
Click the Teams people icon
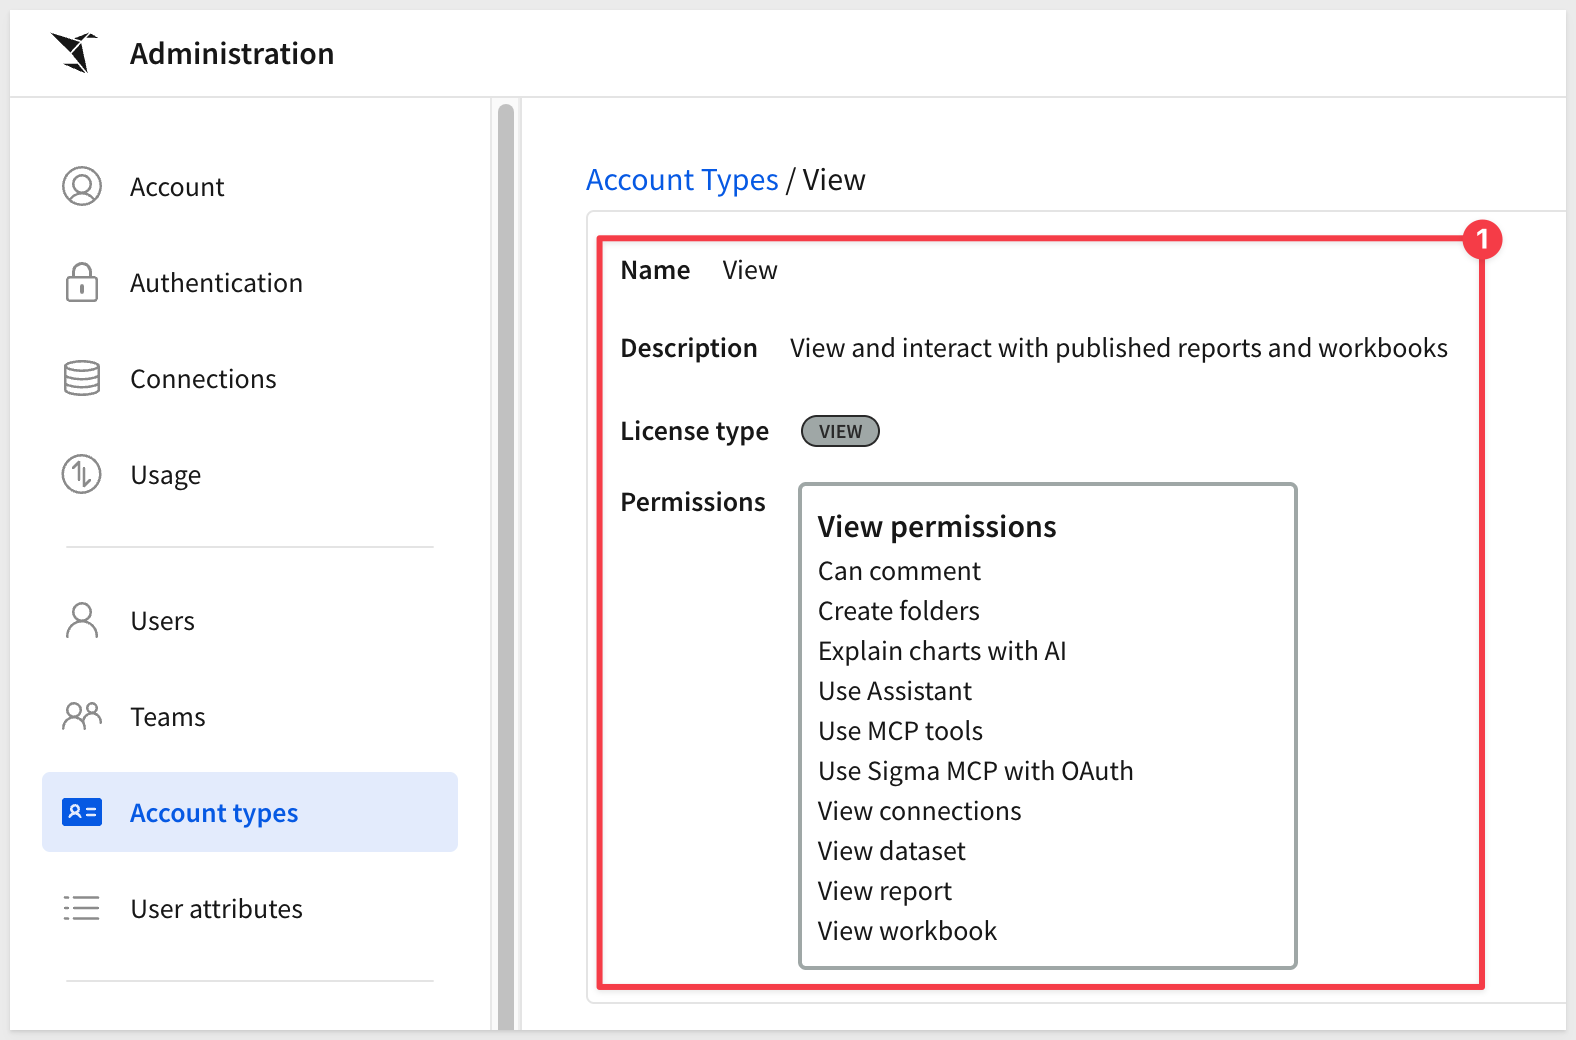[x=82, y=716]
